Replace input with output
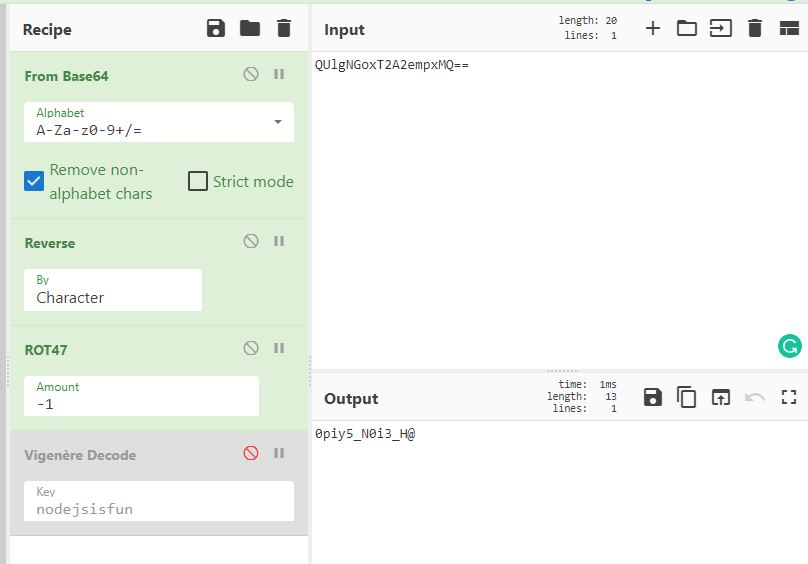808x564 pixels. point(721,397)
